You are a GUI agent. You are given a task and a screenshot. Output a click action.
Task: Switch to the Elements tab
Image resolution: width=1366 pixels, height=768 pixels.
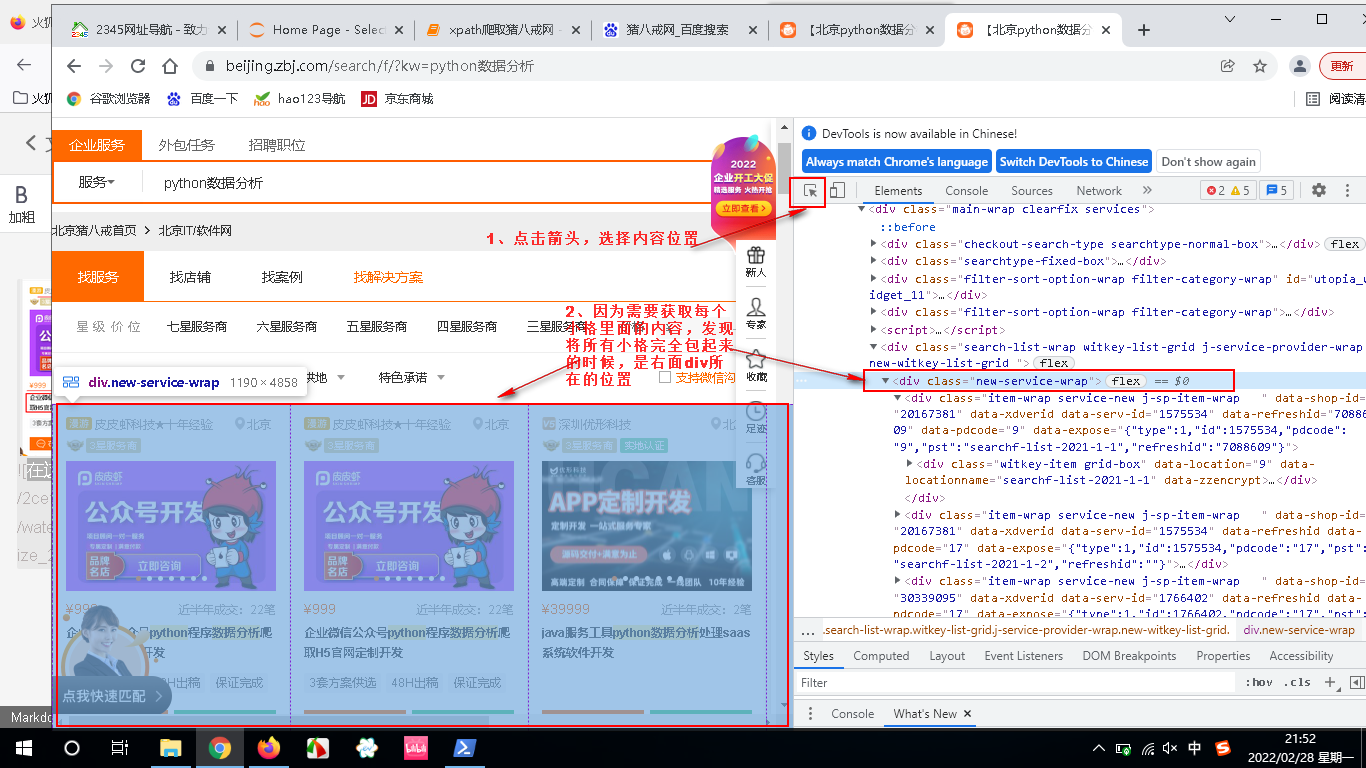coord(898,191)
